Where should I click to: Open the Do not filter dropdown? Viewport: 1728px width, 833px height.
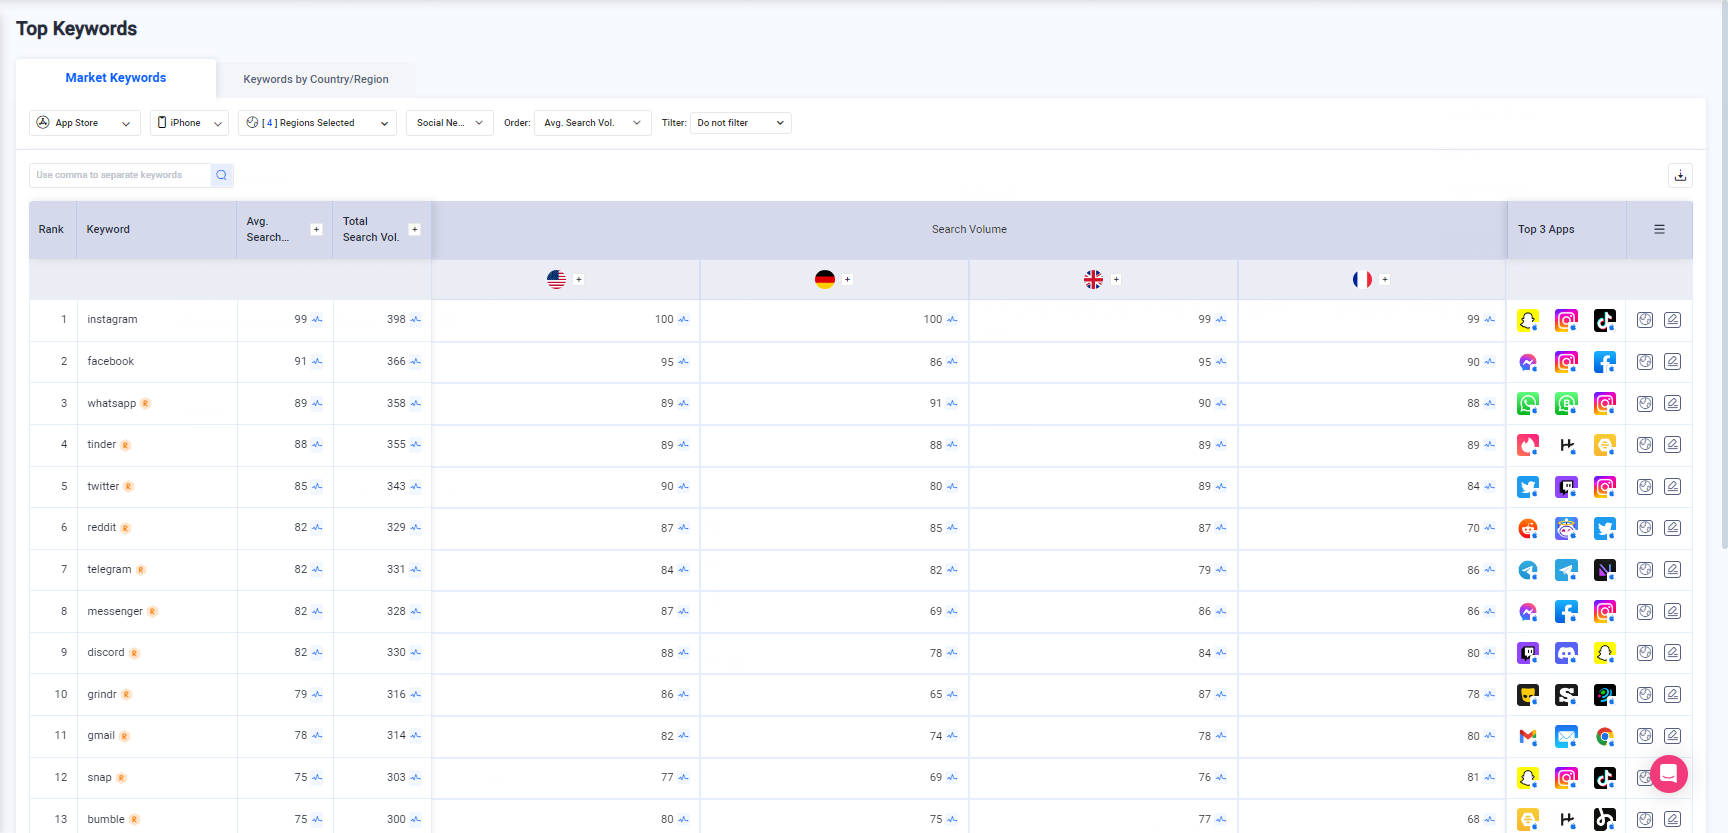pos(741,123)
